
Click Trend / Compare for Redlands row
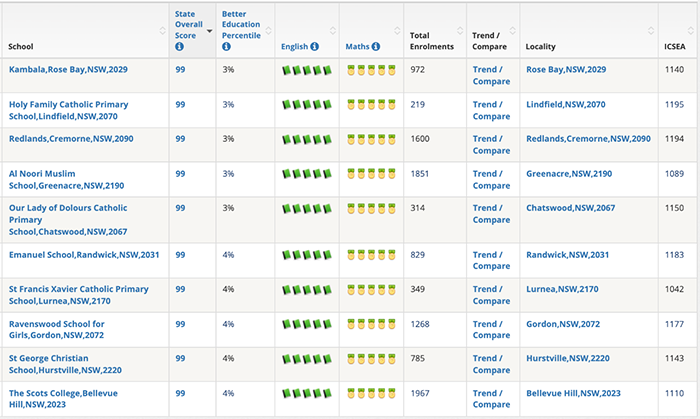click(x=491, y=145)
